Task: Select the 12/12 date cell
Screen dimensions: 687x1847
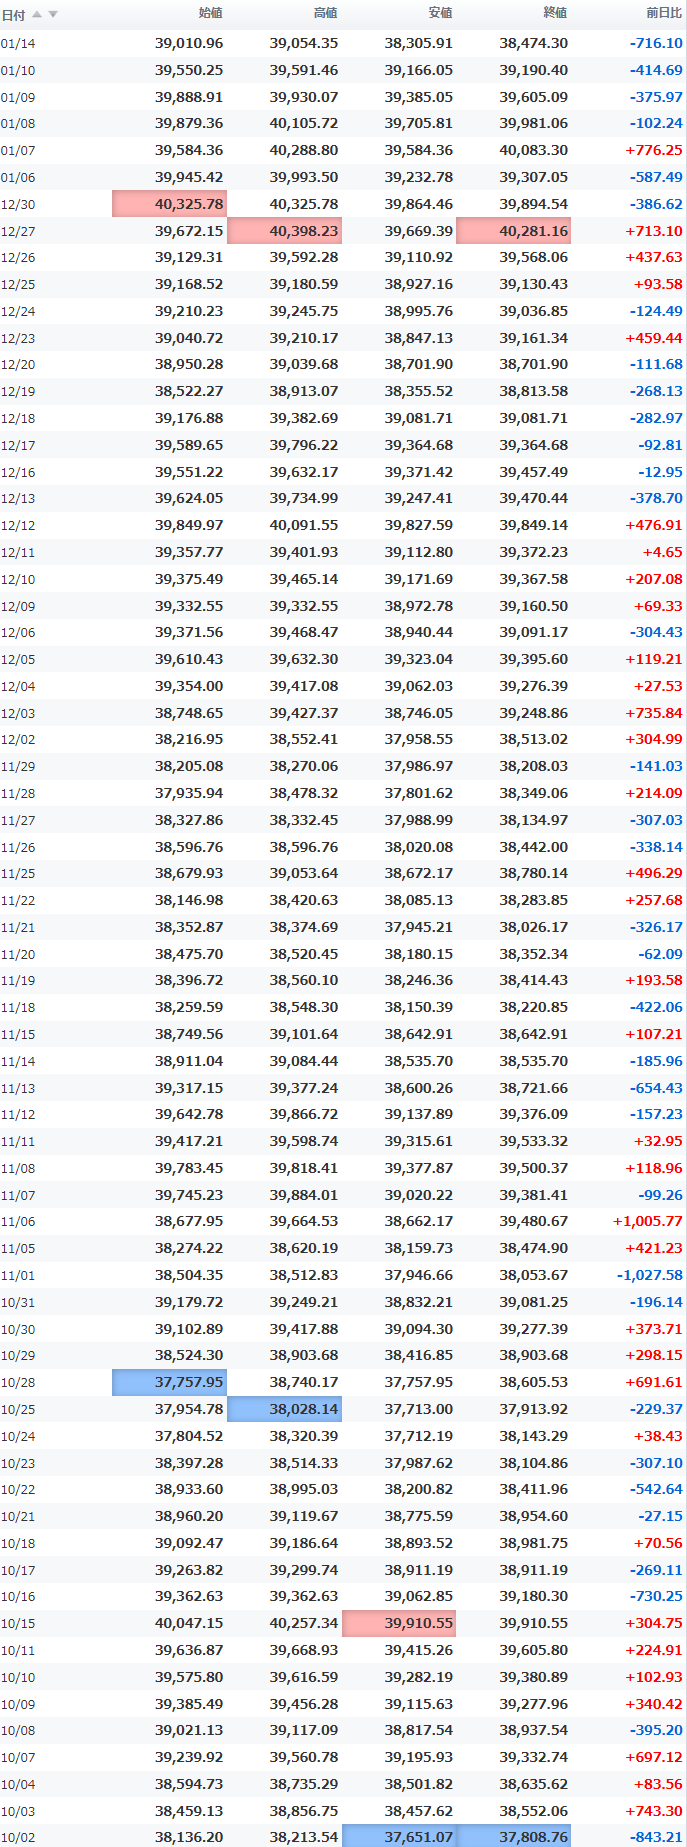Action: (18, 526)
